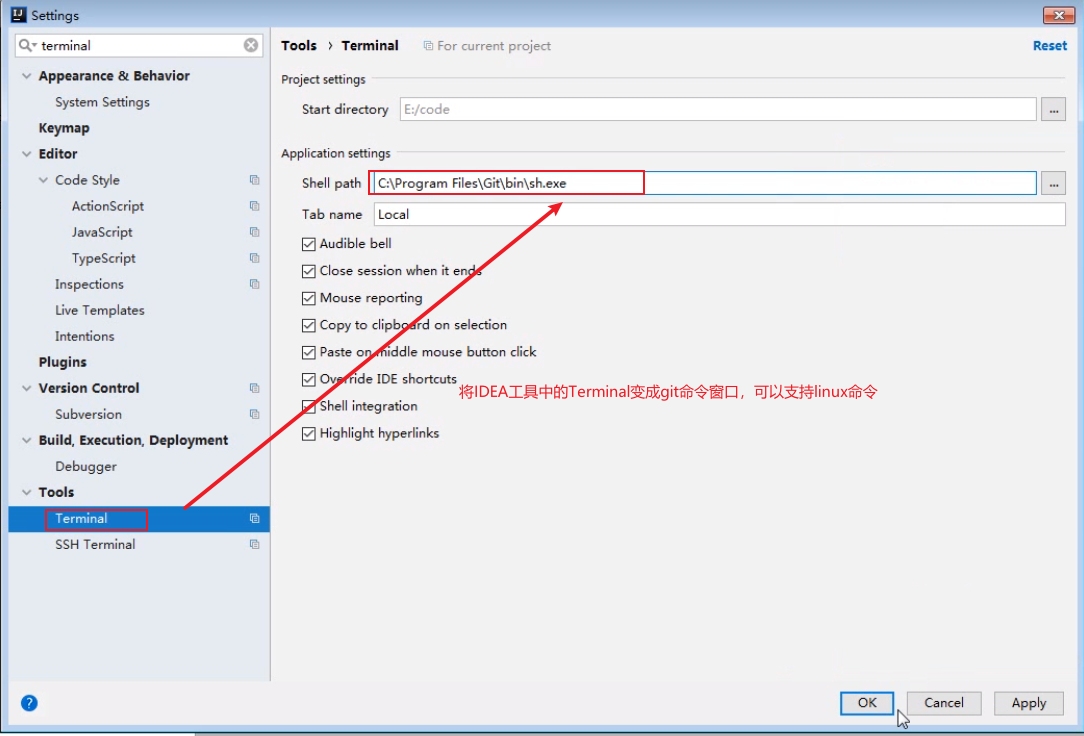Toggle Mouse reporting checkbox
Viewport: 1084px width, 736px height.
pyautogui.click(x=308, y=298)
